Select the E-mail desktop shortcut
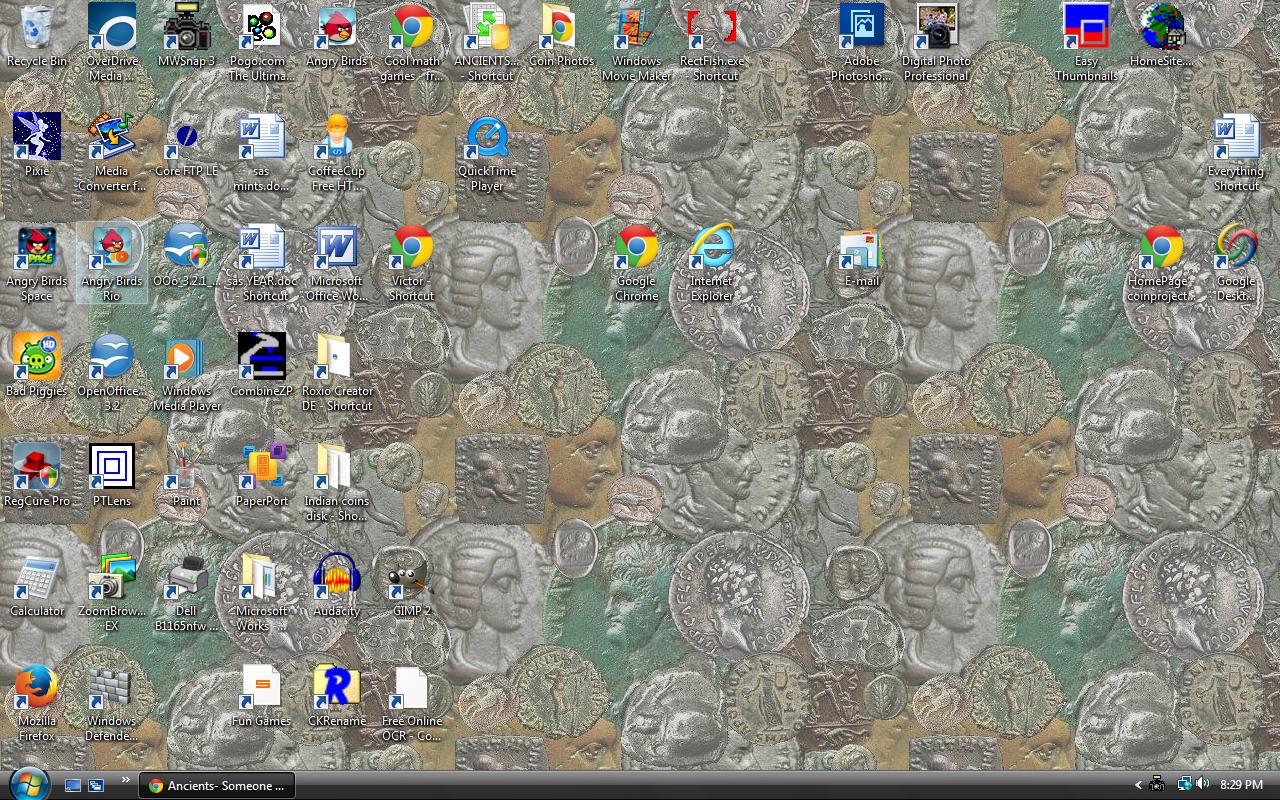Screen dimensions: 1280x800 click(x=861, y=248)
